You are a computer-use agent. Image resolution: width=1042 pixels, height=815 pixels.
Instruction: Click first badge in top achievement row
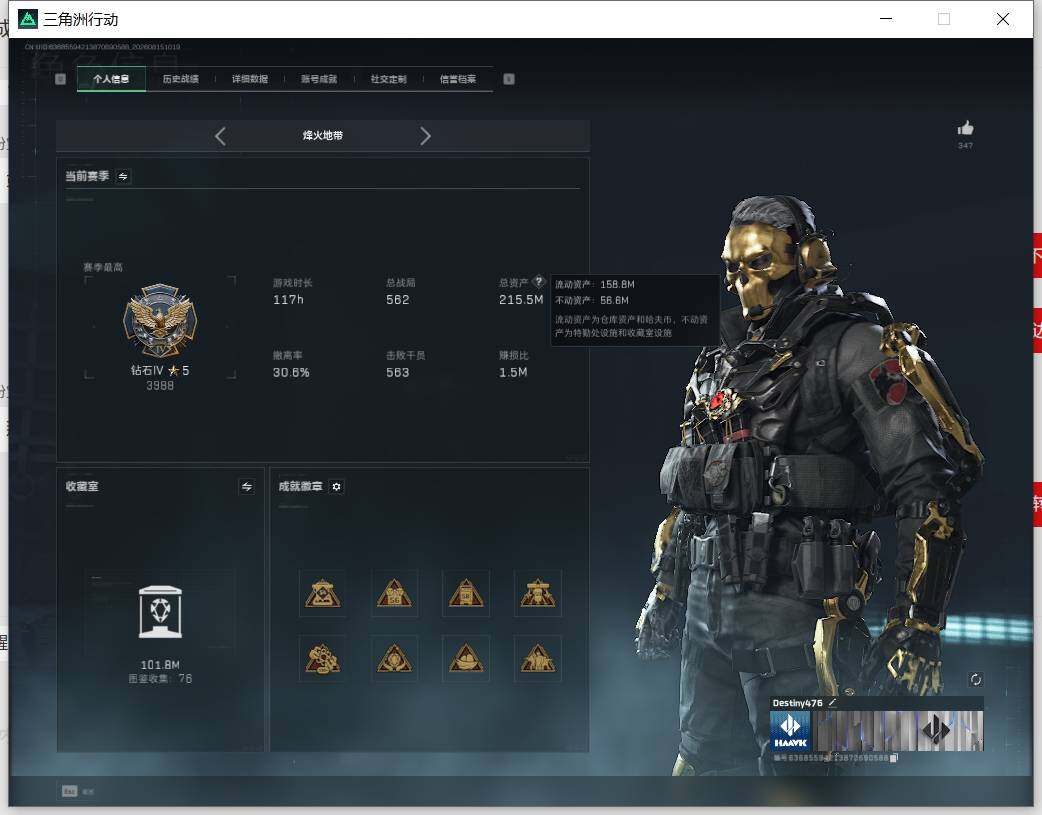322,593
